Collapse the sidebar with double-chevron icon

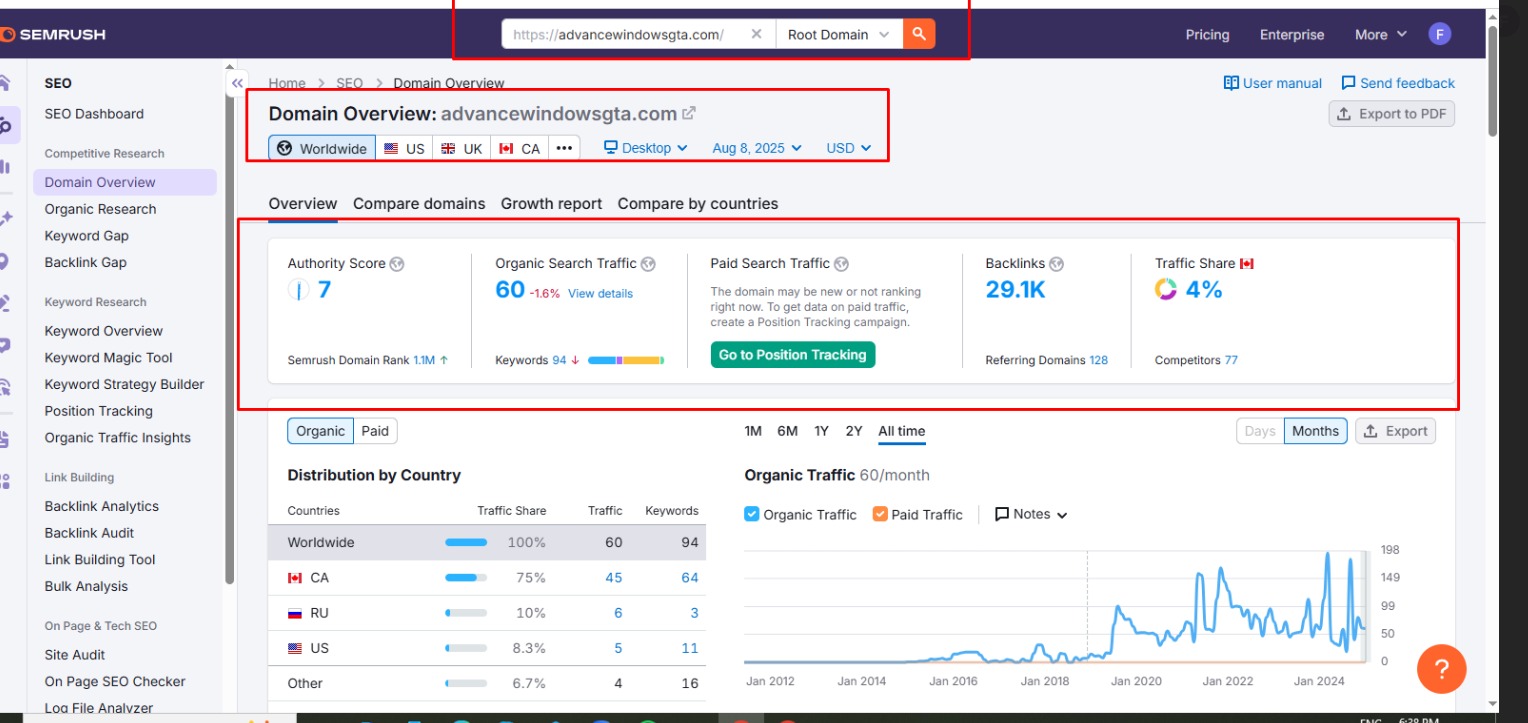point(237,83)
